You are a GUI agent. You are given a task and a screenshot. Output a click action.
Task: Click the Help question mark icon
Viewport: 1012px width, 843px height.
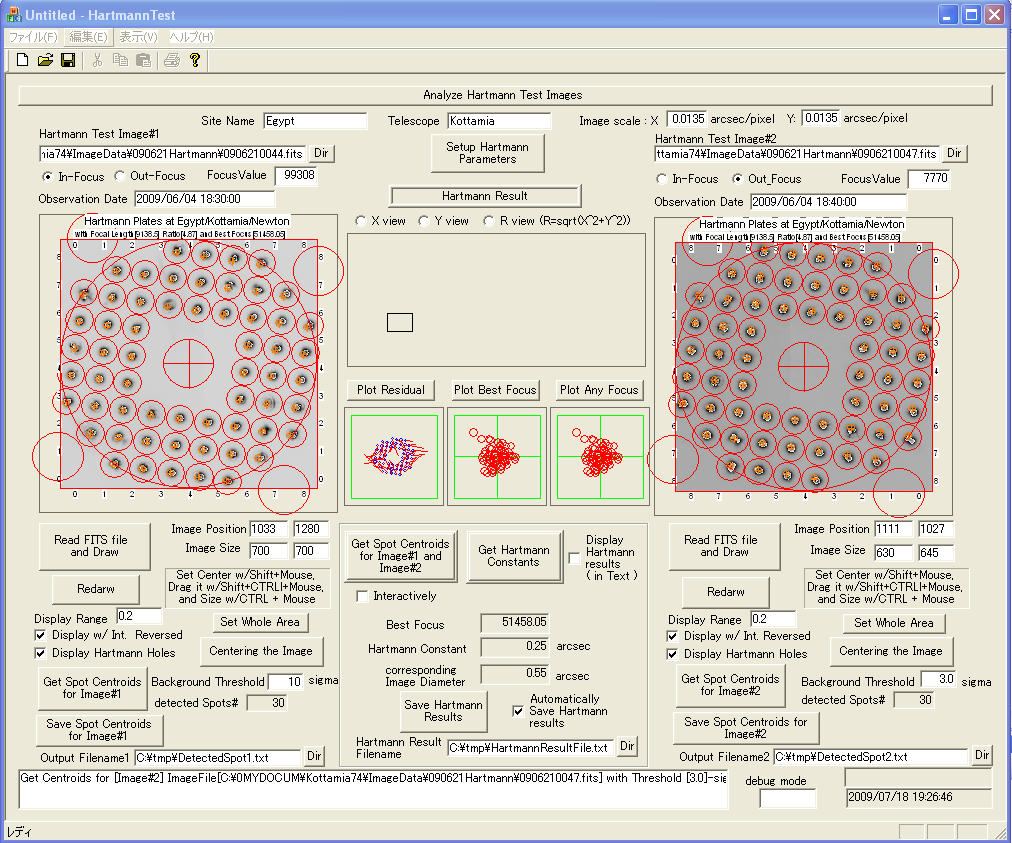[195, 60]
